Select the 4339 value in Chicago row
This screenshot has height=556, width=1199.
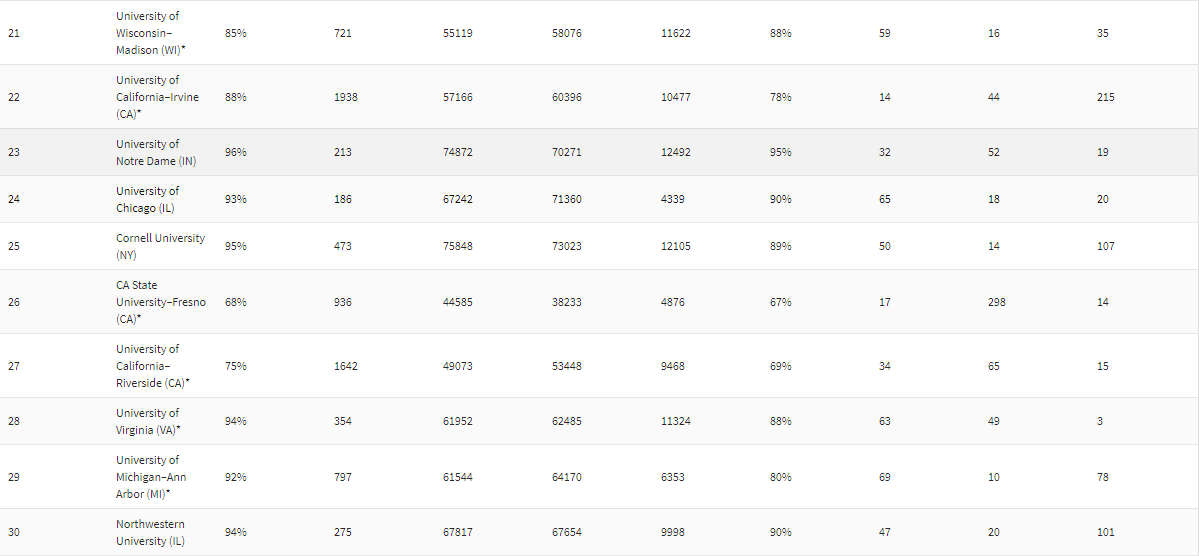click(x=673, y=199)
